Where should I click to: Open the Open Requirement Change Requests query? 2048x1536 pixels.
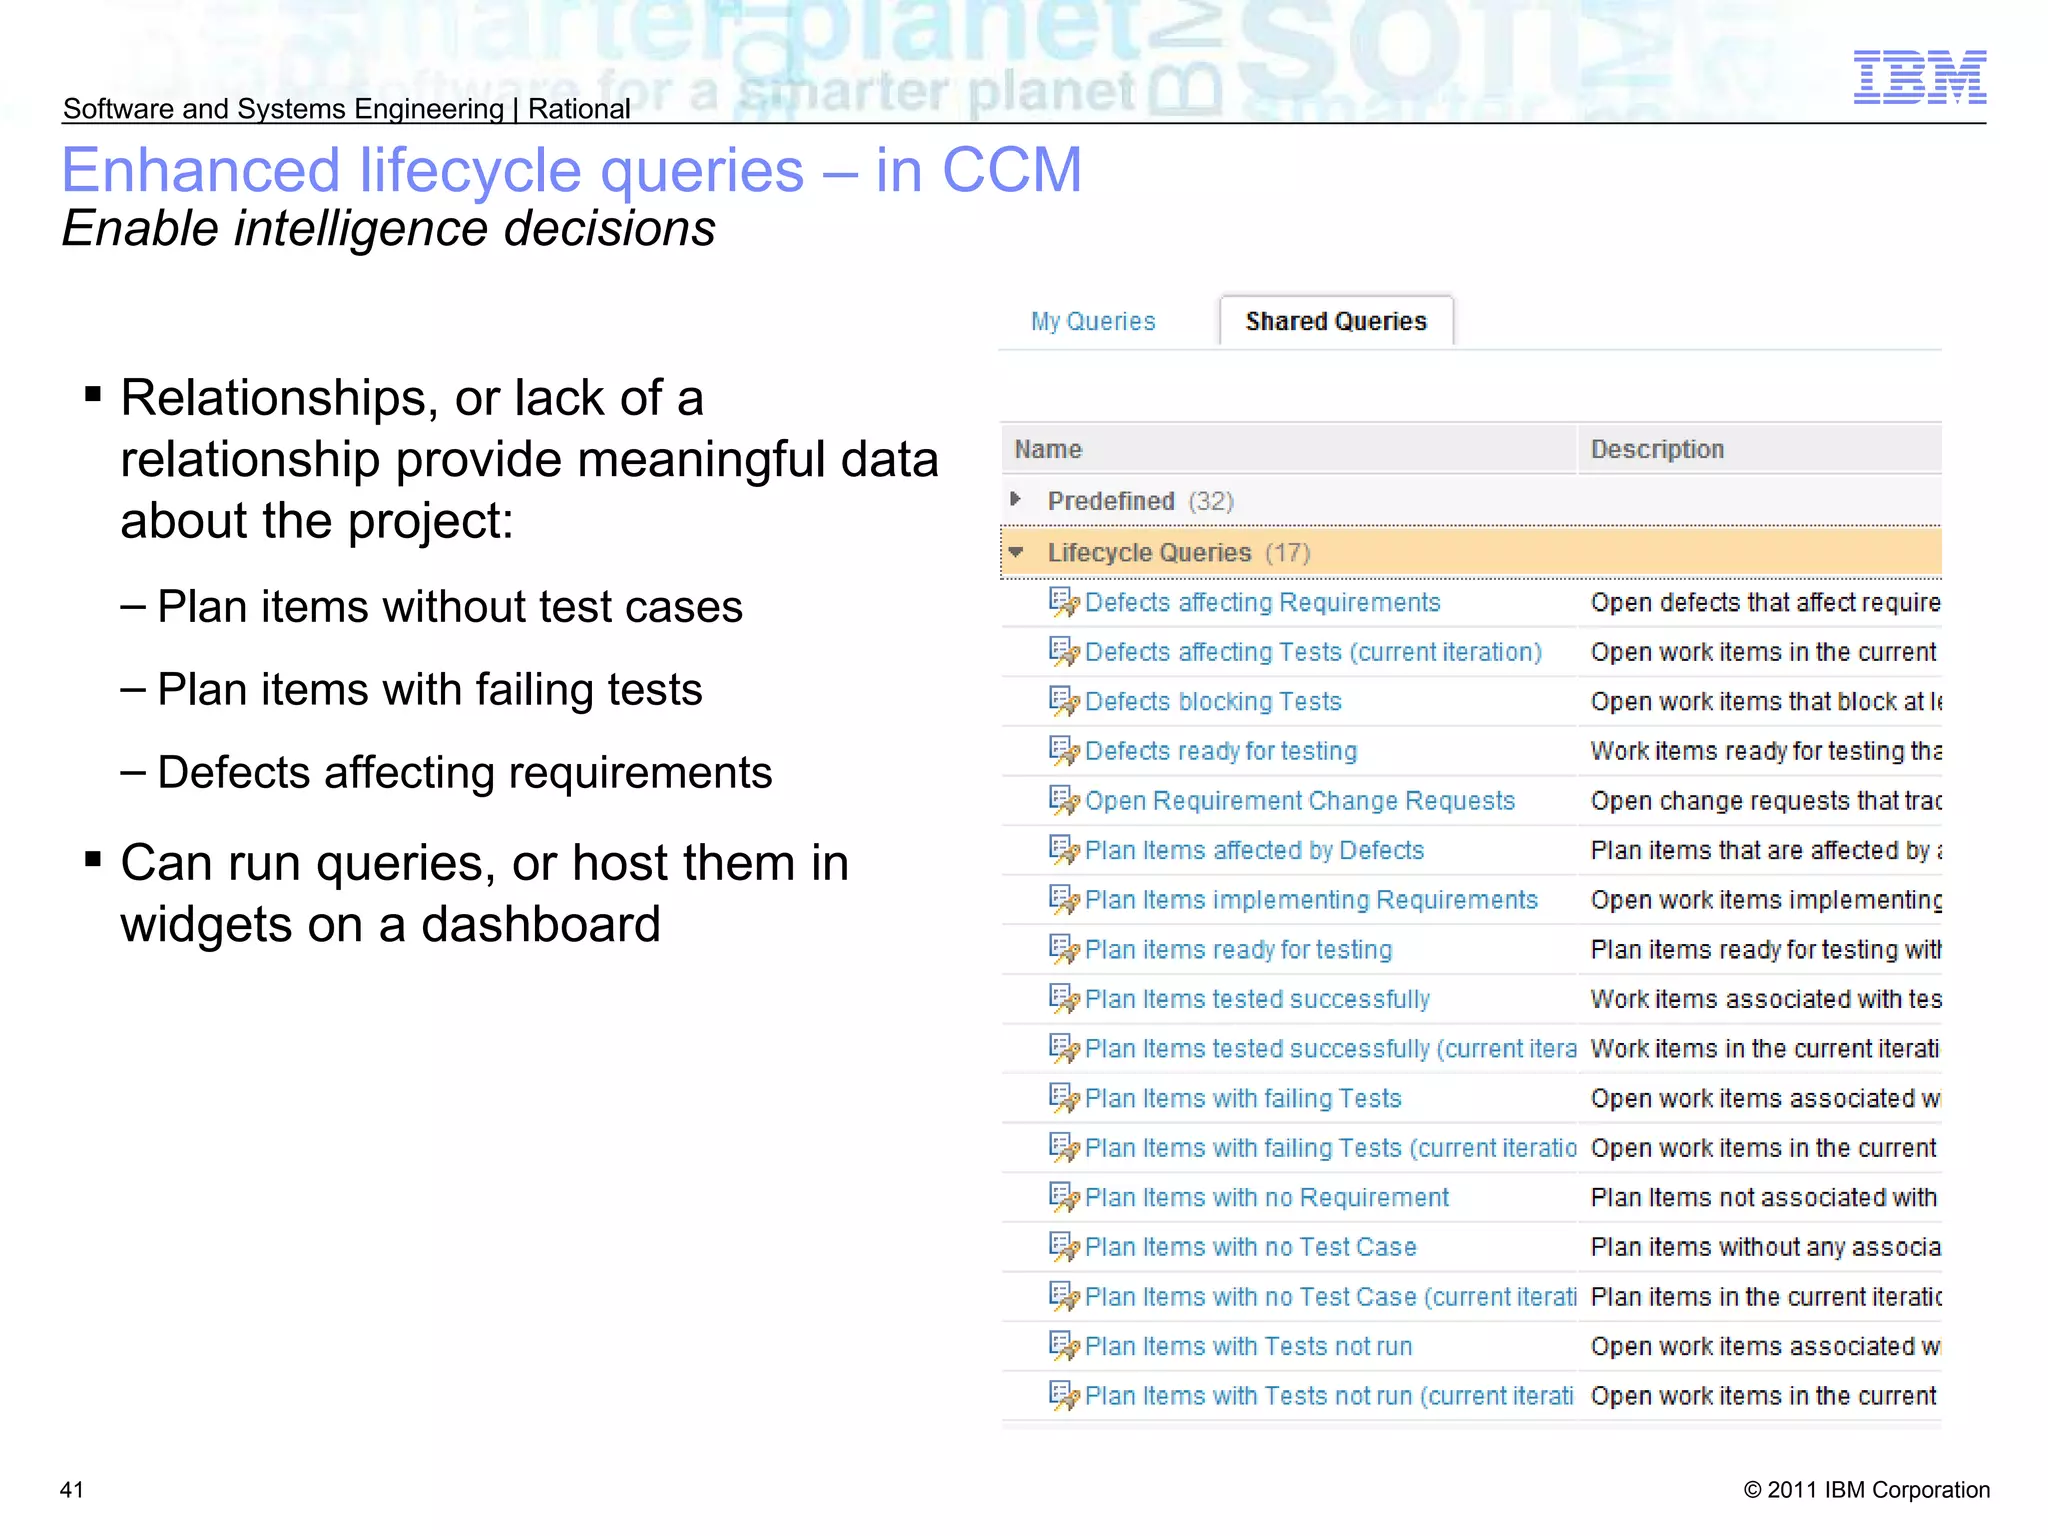pos(1300,801)
